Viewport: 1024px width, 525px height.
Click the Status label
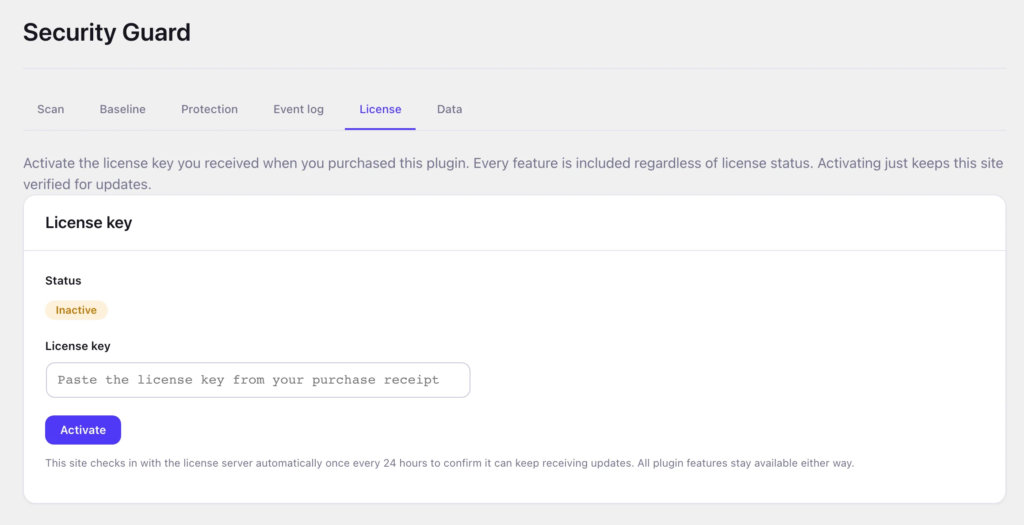pos(63,281)
